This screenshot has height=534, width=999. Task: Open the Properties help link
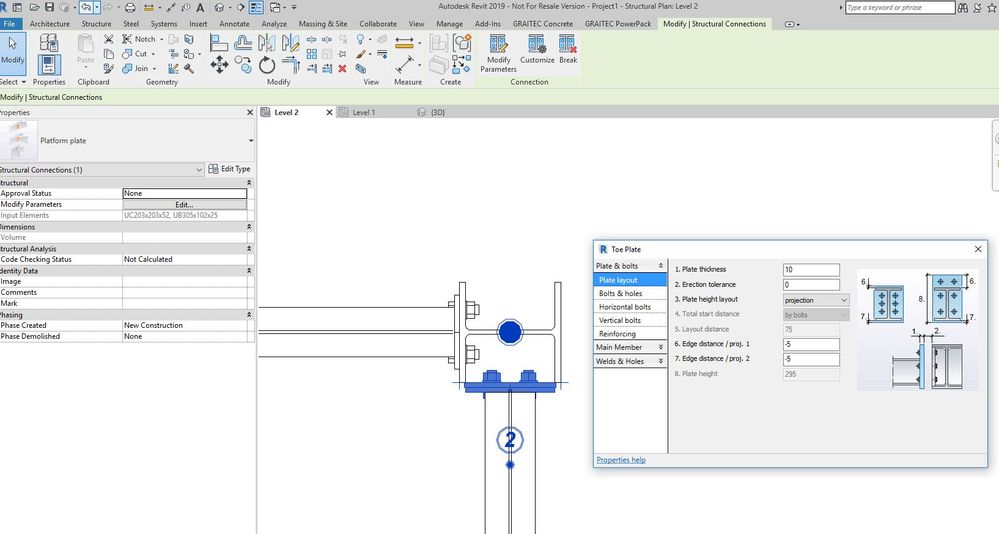[x=621, y=460]
